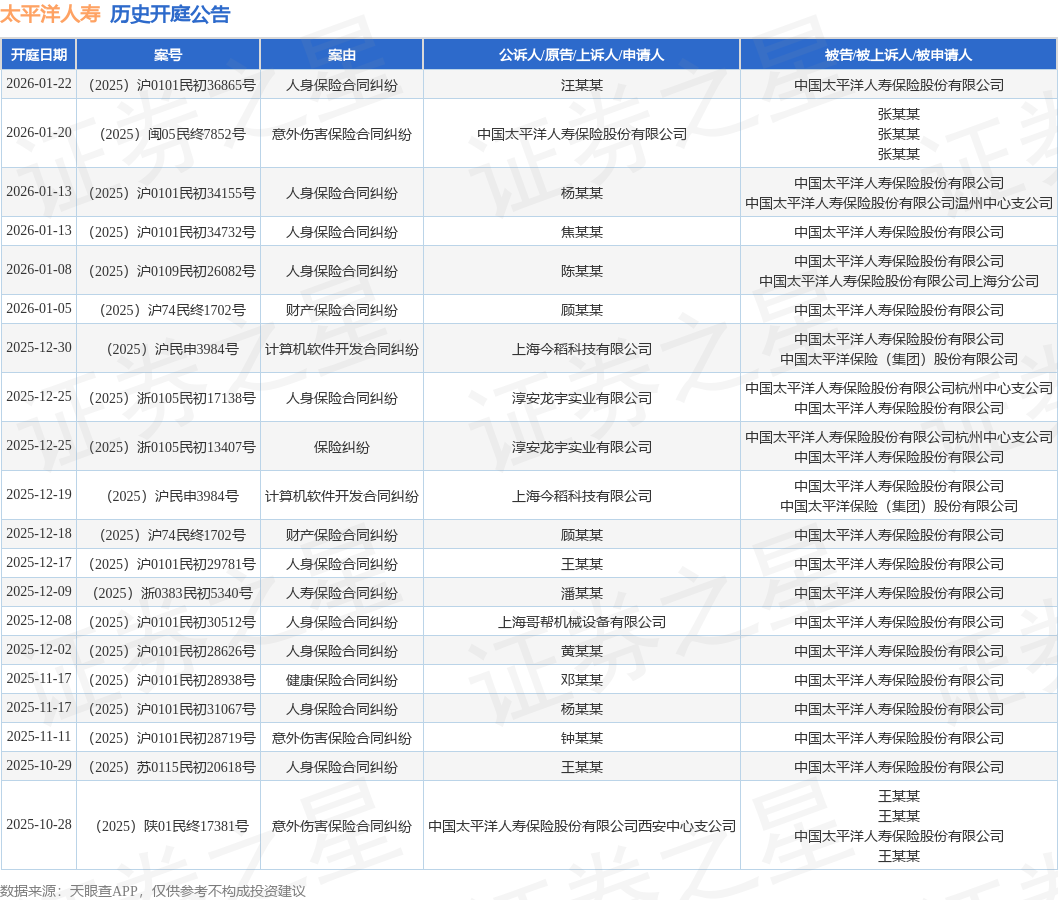
Task: Select plaintiff 上海哥帮机械设备有限公司
Action: pyautogui.click(x=582, y=623)
